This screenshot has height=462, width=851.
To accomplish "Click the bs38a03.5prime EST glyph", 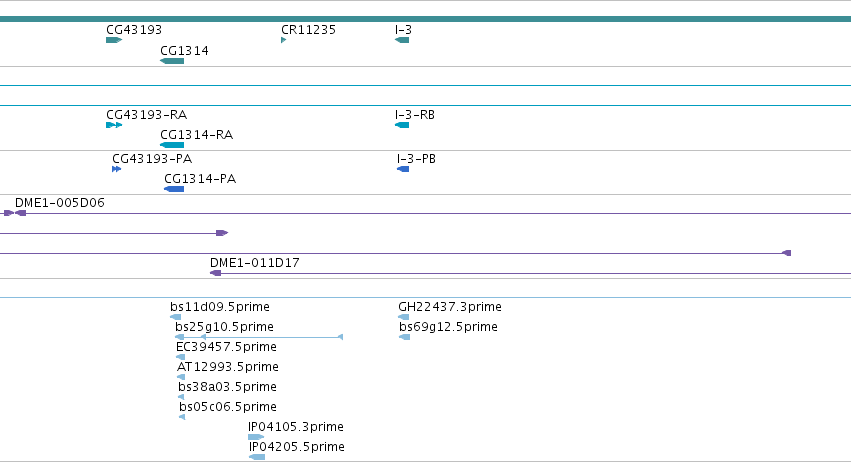I will (181, 397).
